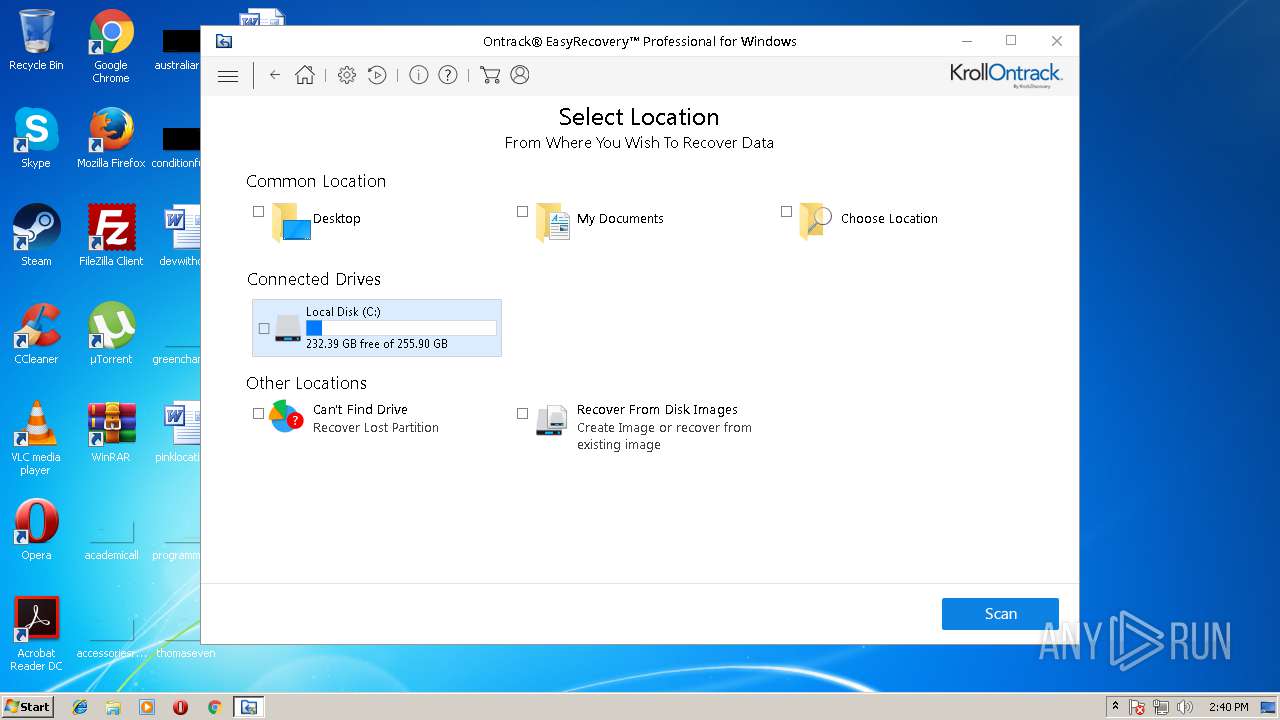Click the 'Choose Location' label
The image size is (1280, 720).
coord(889,219)
